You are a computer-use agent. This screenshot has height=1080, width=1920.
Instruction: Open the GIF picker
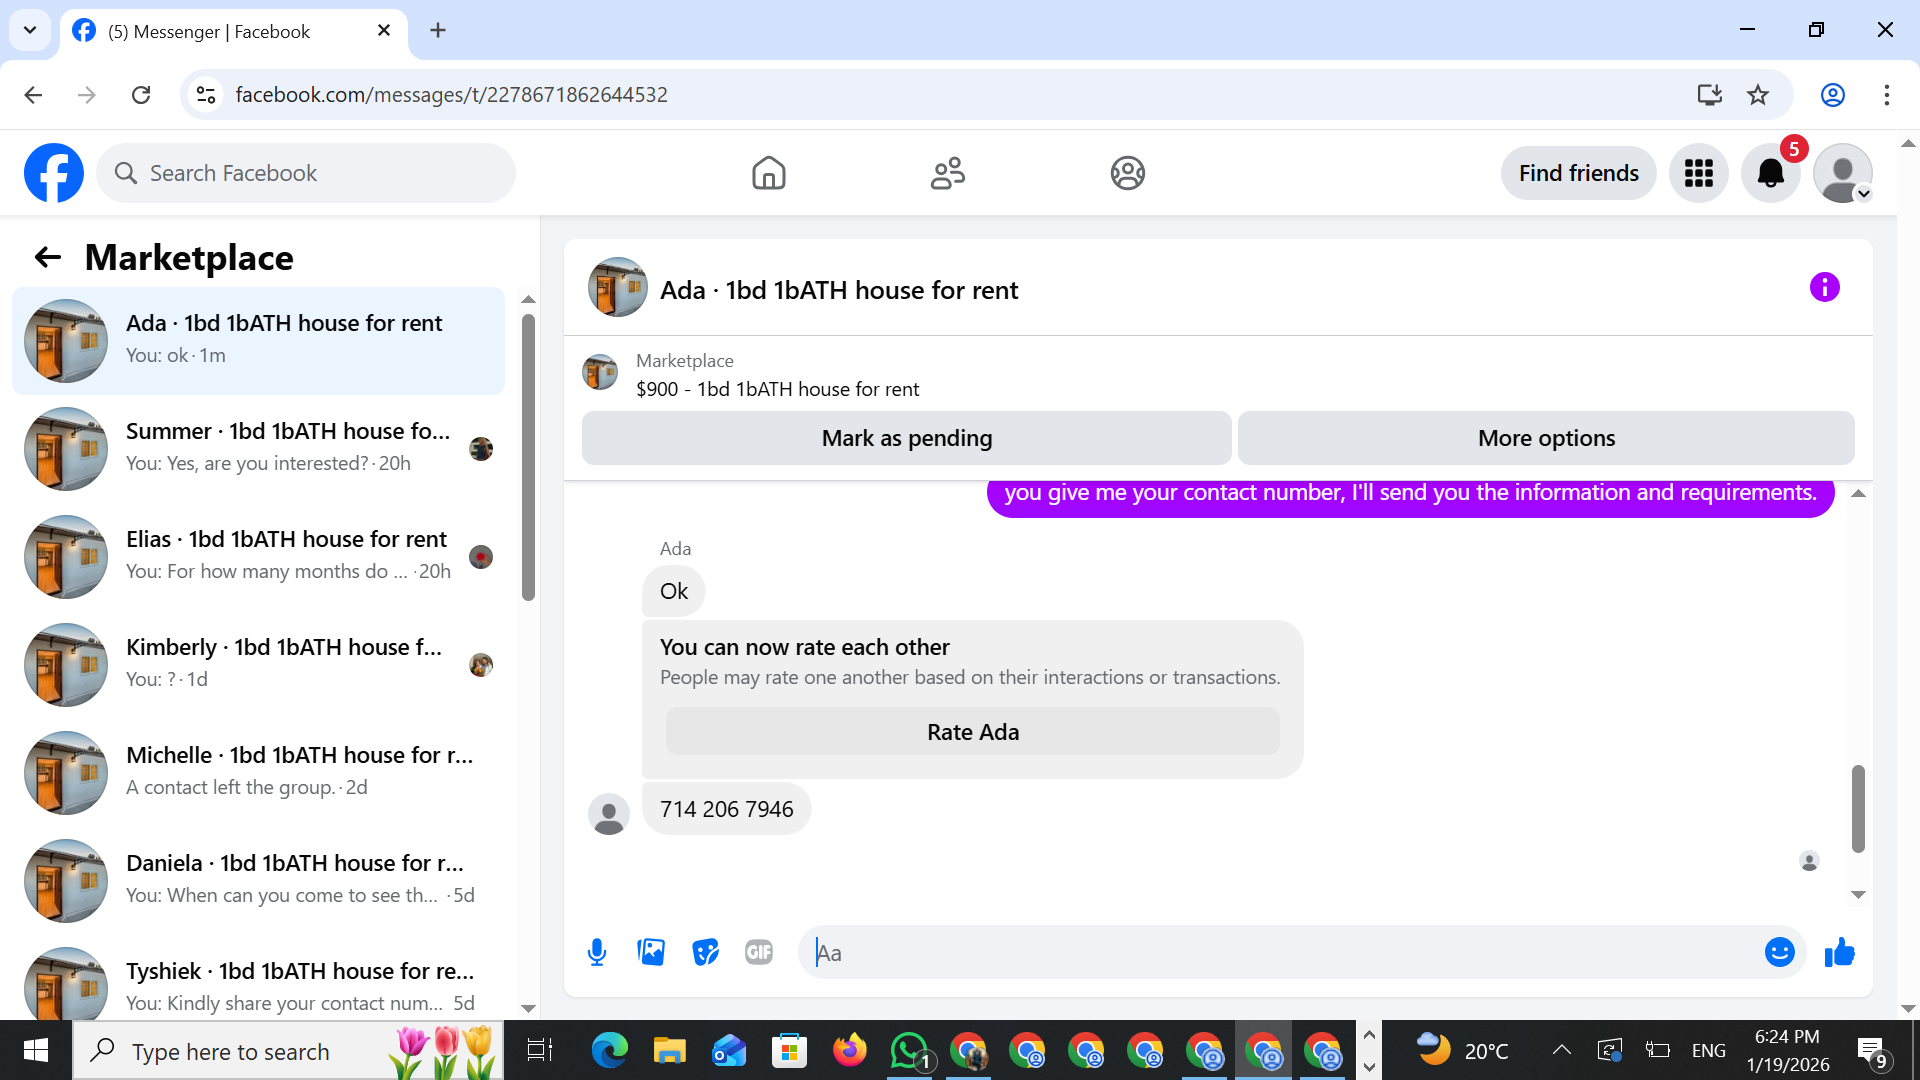(759, 952)
